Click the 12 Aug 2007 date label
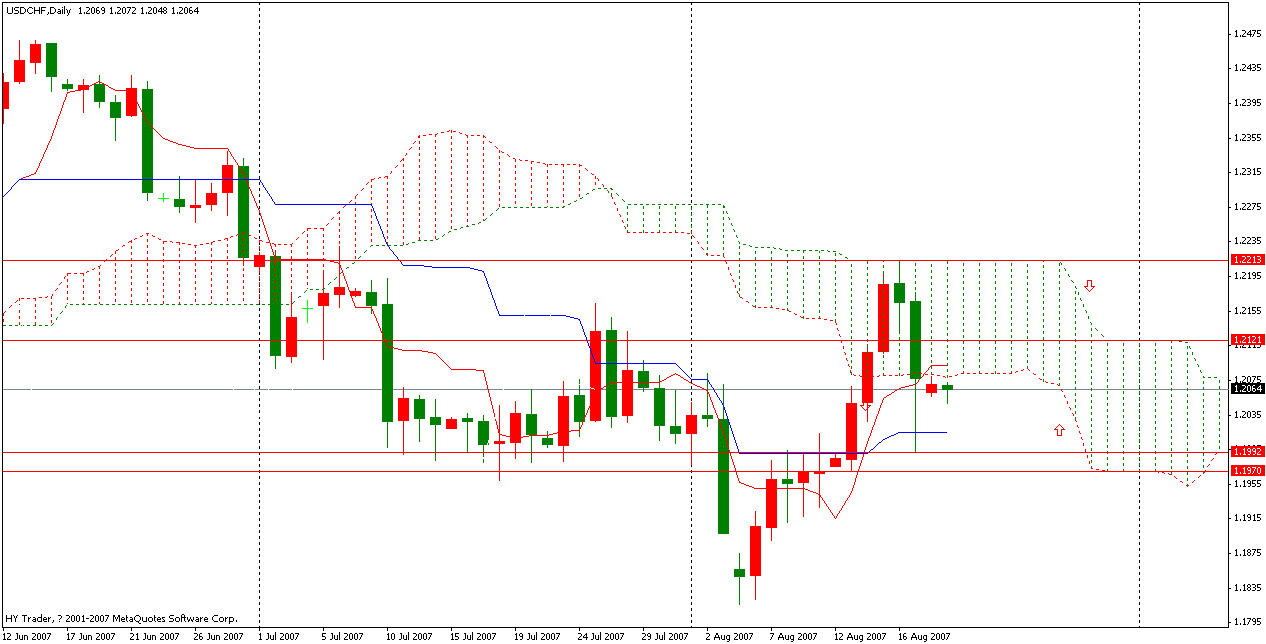Screen dimensions: 1266x644 click(x=861, y=636)
